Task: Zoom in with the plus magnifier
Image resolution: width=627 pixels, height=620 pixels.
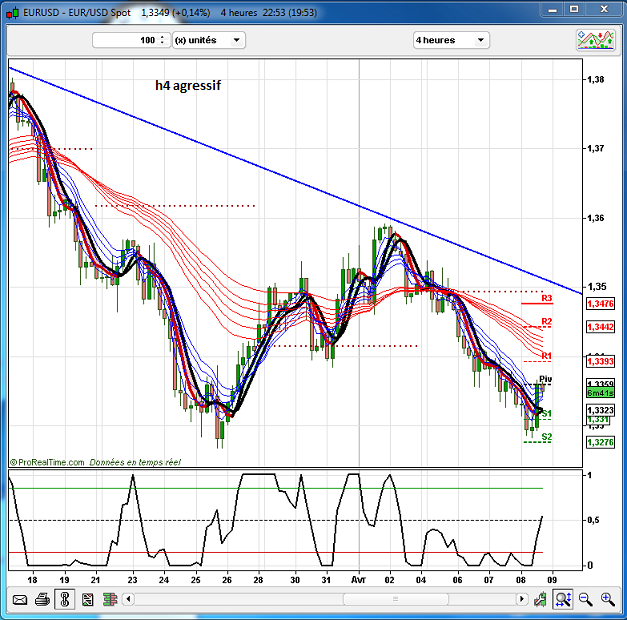Action: pyautogui.click(x=607, y=599)
